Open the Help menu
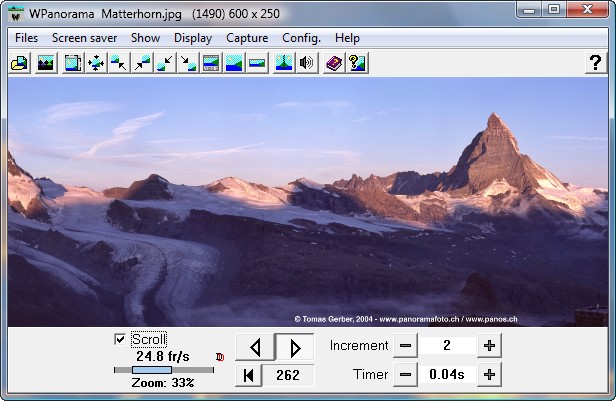The height and width of the screenshot is (401, 616). [x=347, y=38]
